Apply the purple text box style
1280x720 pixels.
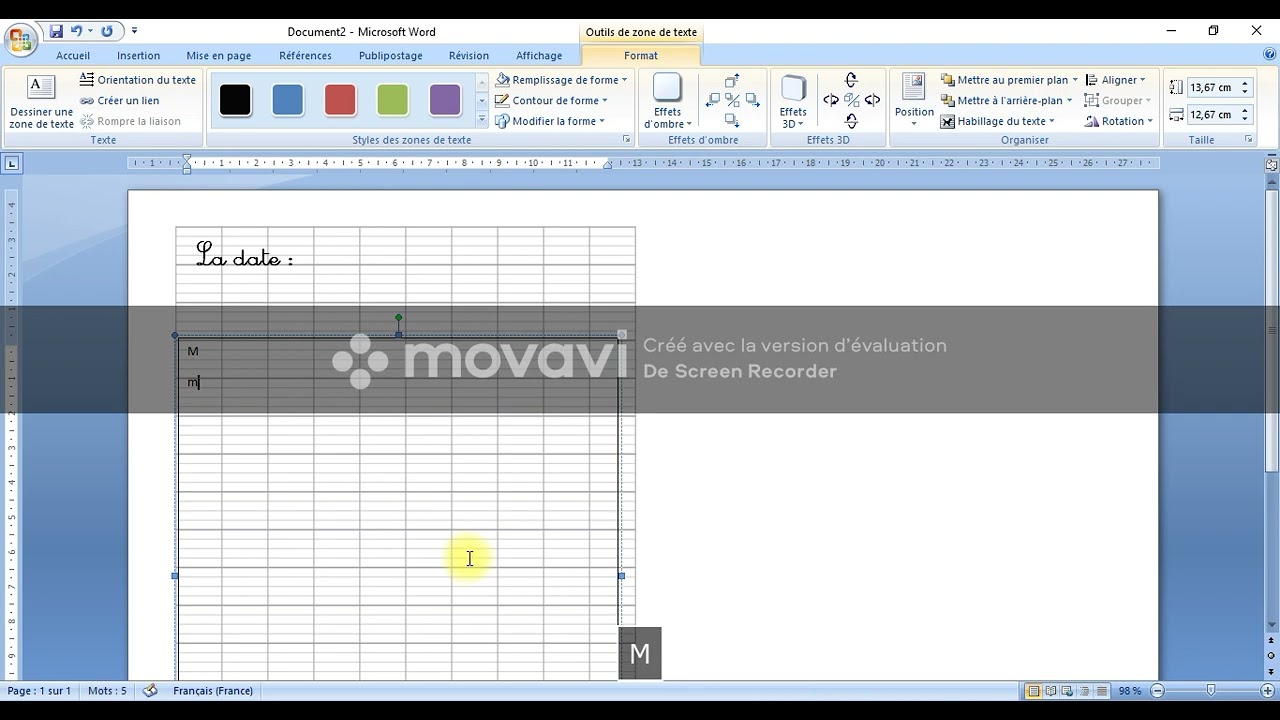point(444,100)
